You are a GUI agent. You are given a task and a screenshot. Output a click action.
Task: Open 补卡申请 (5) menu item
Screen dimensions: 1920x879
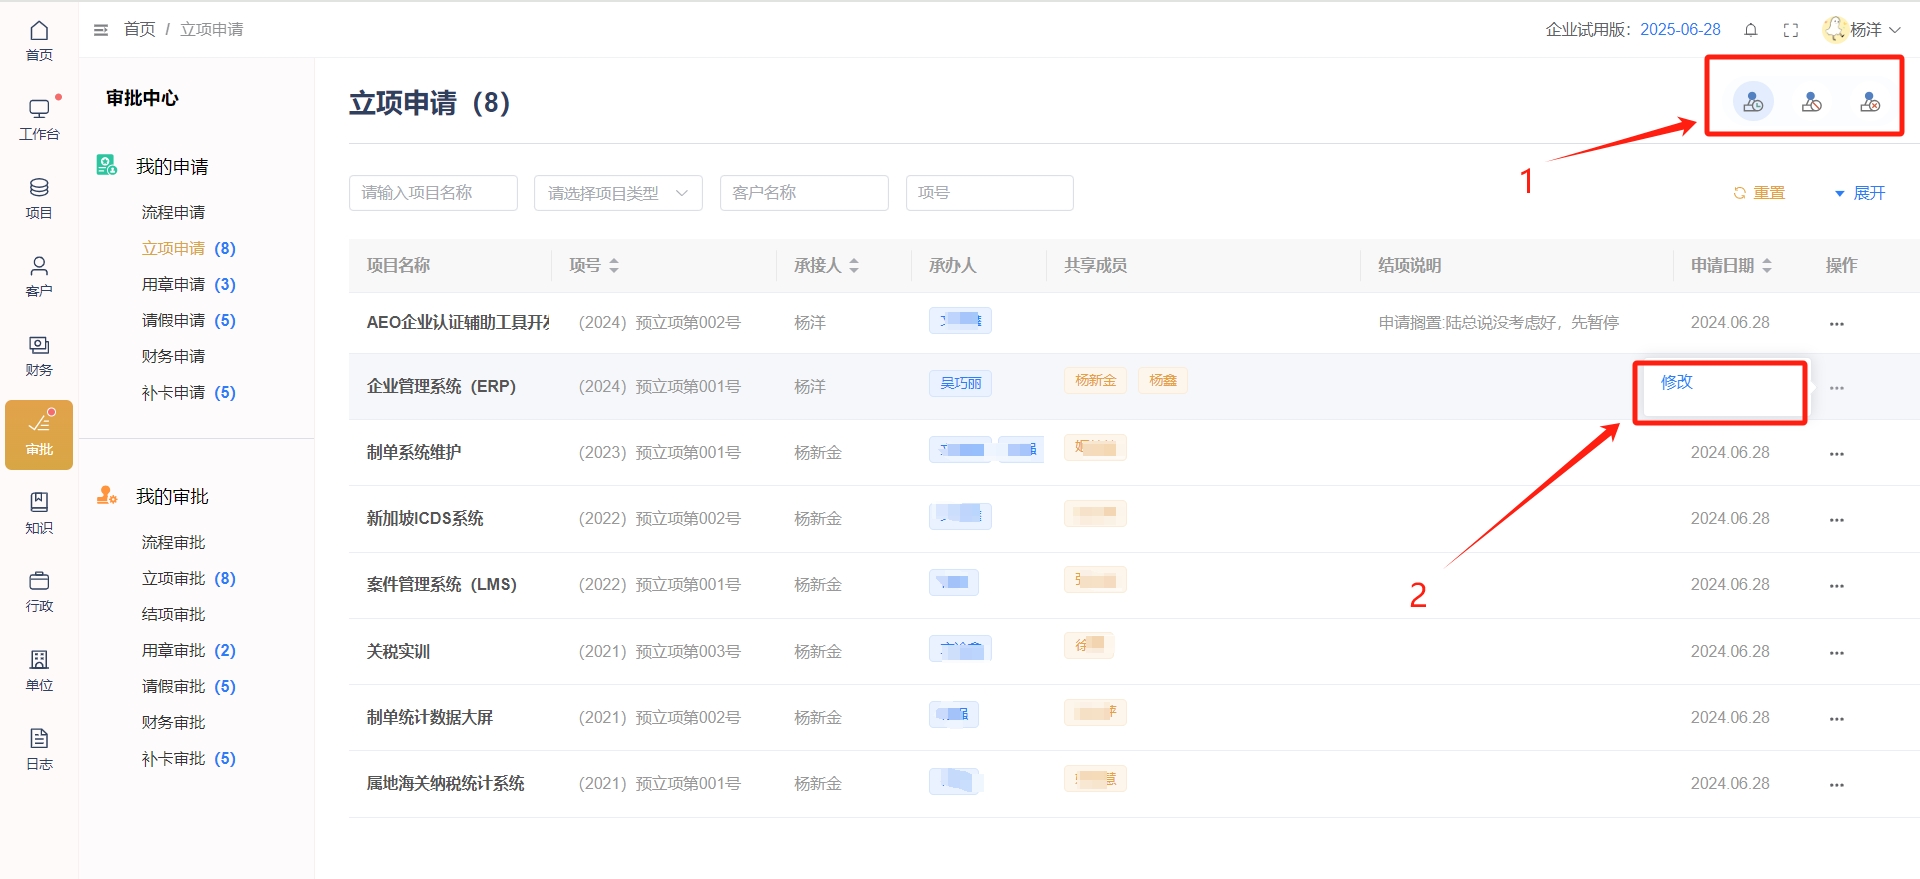click(x=189, y=392)
